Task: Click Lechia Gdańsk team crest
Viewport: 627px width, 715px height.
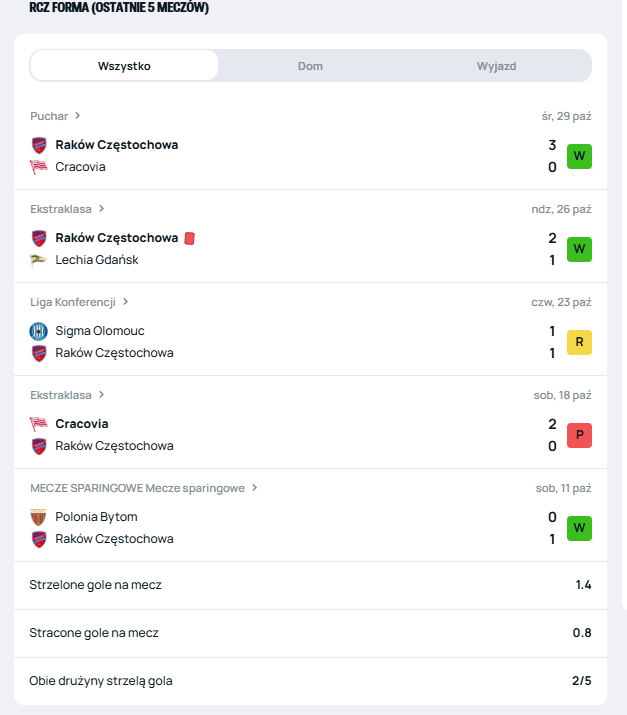Action: 39,260
